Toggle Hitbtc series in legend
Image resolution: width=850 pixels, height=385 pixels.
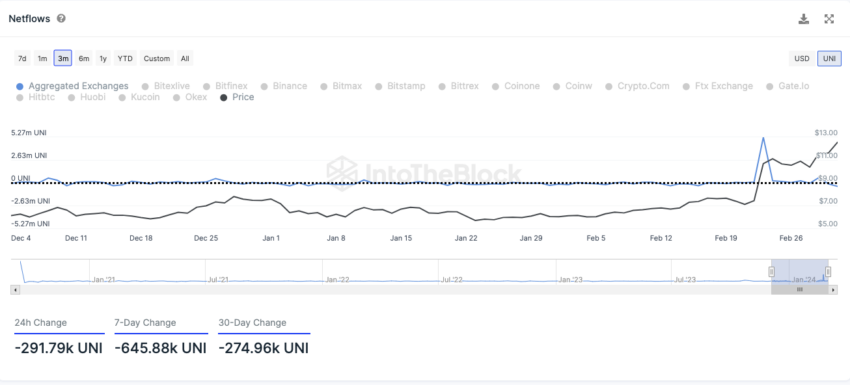(36, 97)
